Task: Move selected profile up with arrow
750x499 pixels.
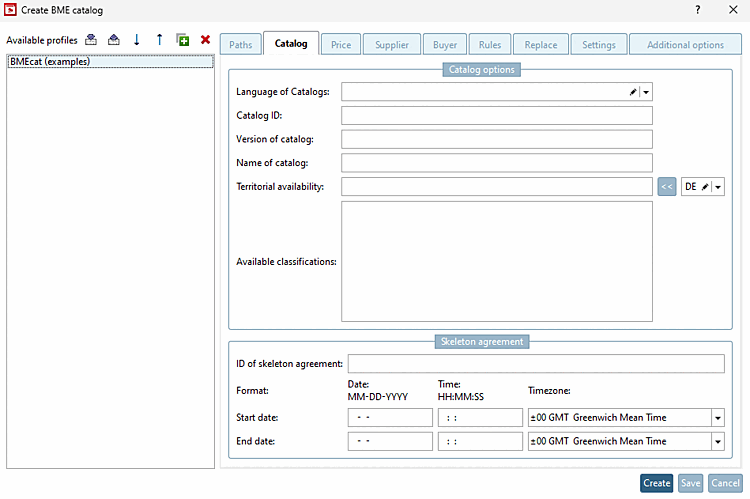Action: (160, 40)
